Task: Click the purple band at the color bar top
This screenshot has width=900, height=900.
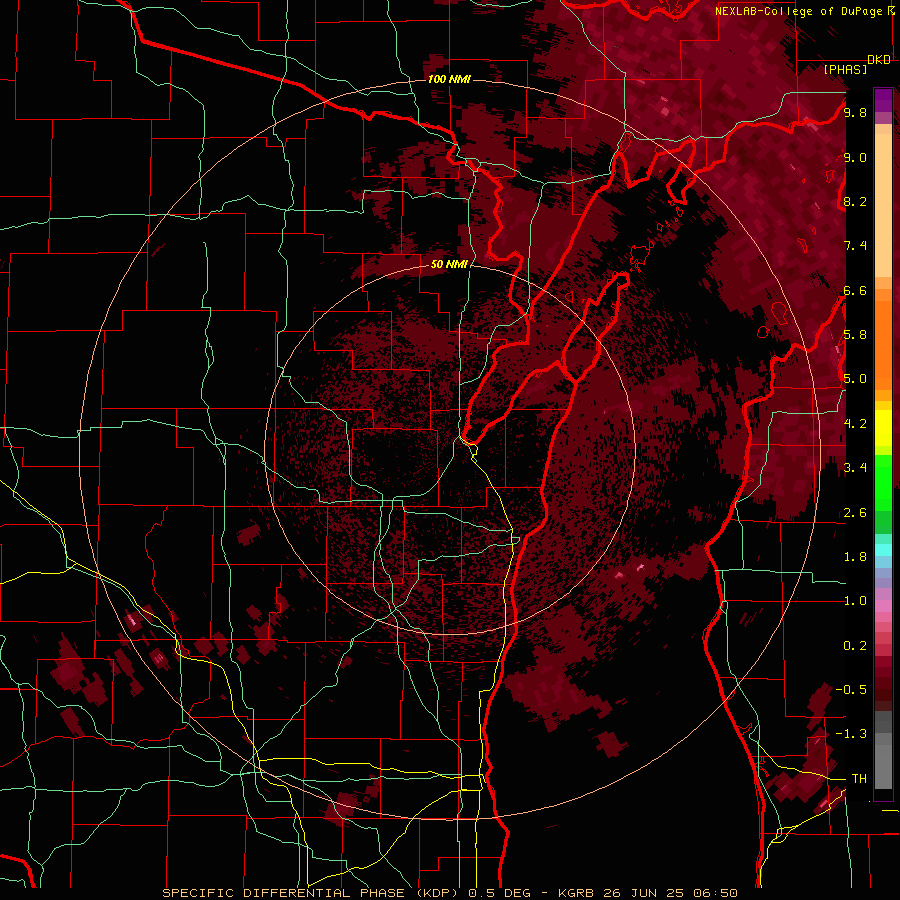Action: [883, 100]
